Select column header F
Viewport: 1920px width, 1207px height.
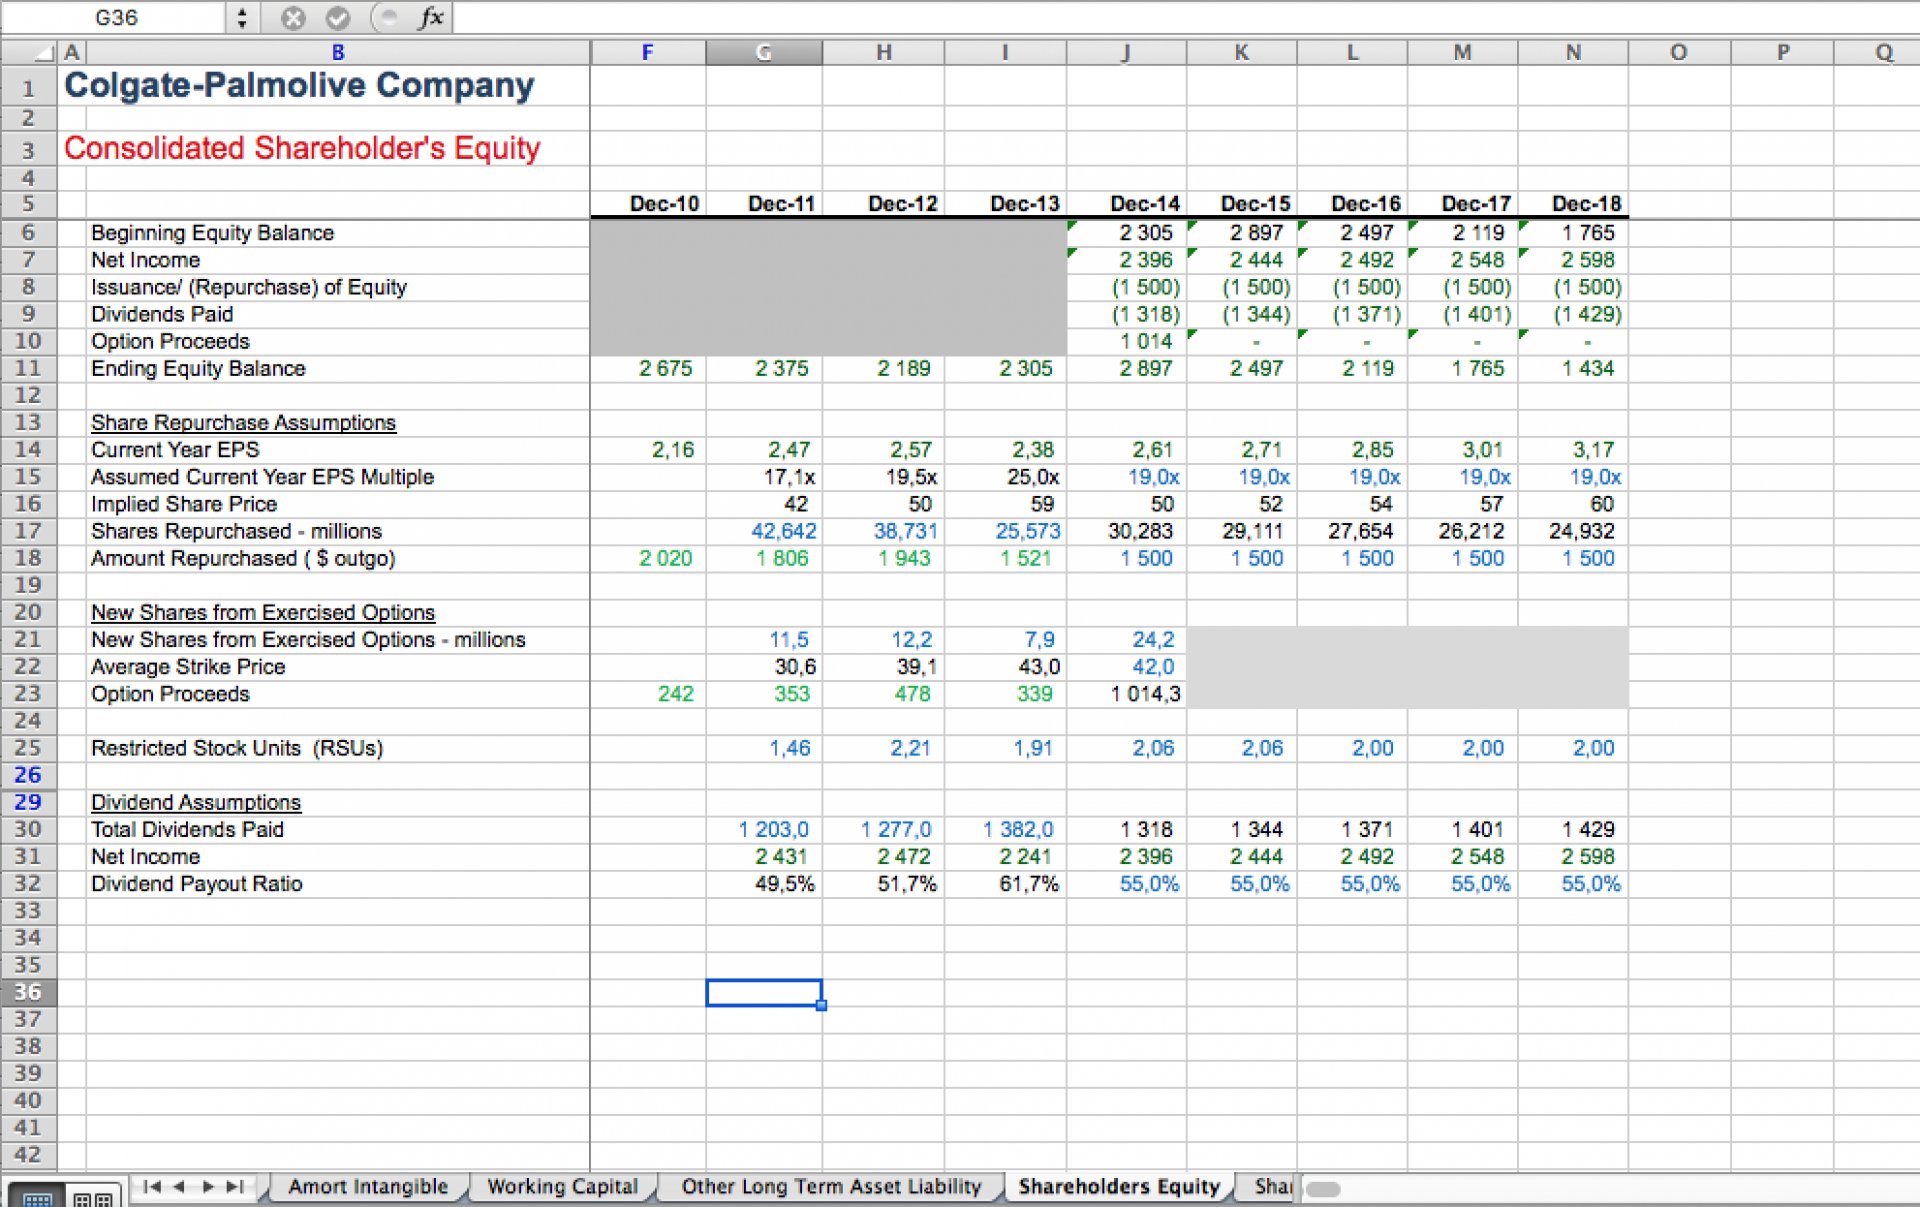click(x=647, y=52)
